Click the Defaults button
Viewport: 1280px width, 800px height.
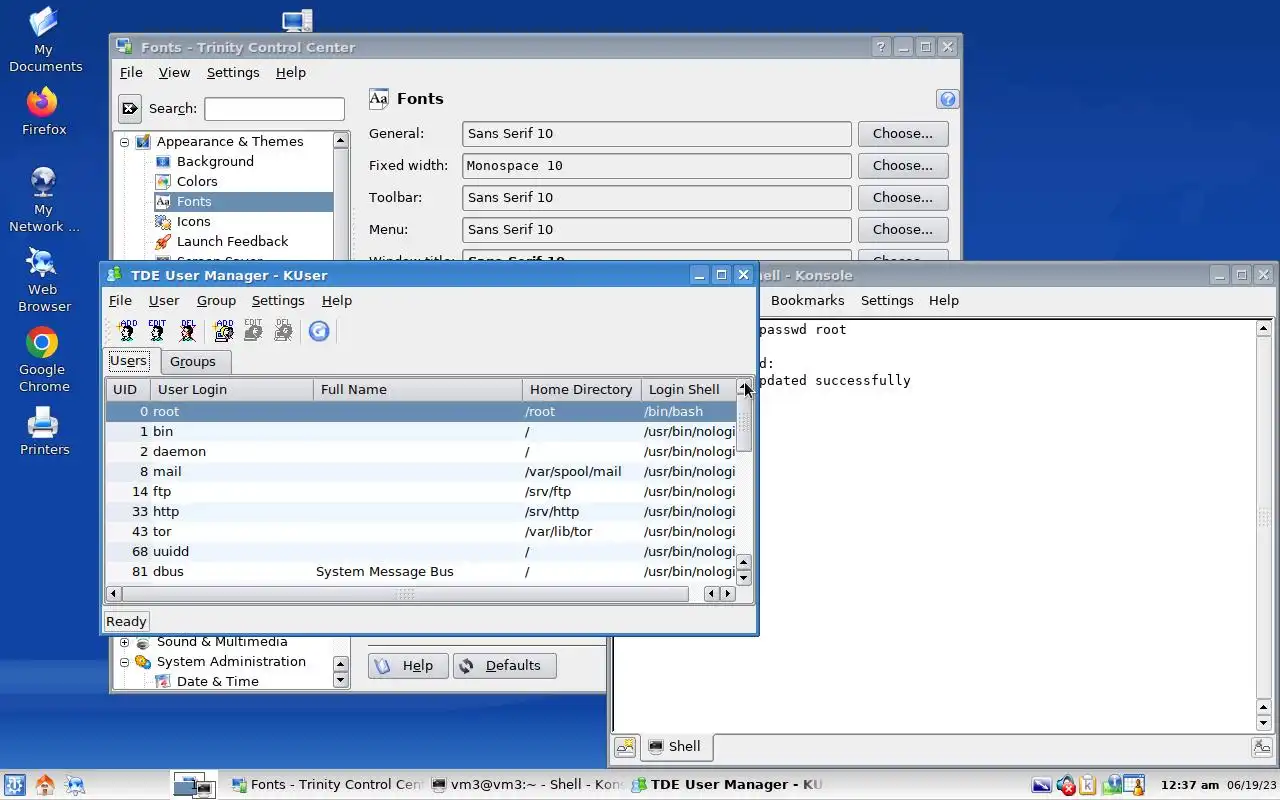(x=505, y=665)
